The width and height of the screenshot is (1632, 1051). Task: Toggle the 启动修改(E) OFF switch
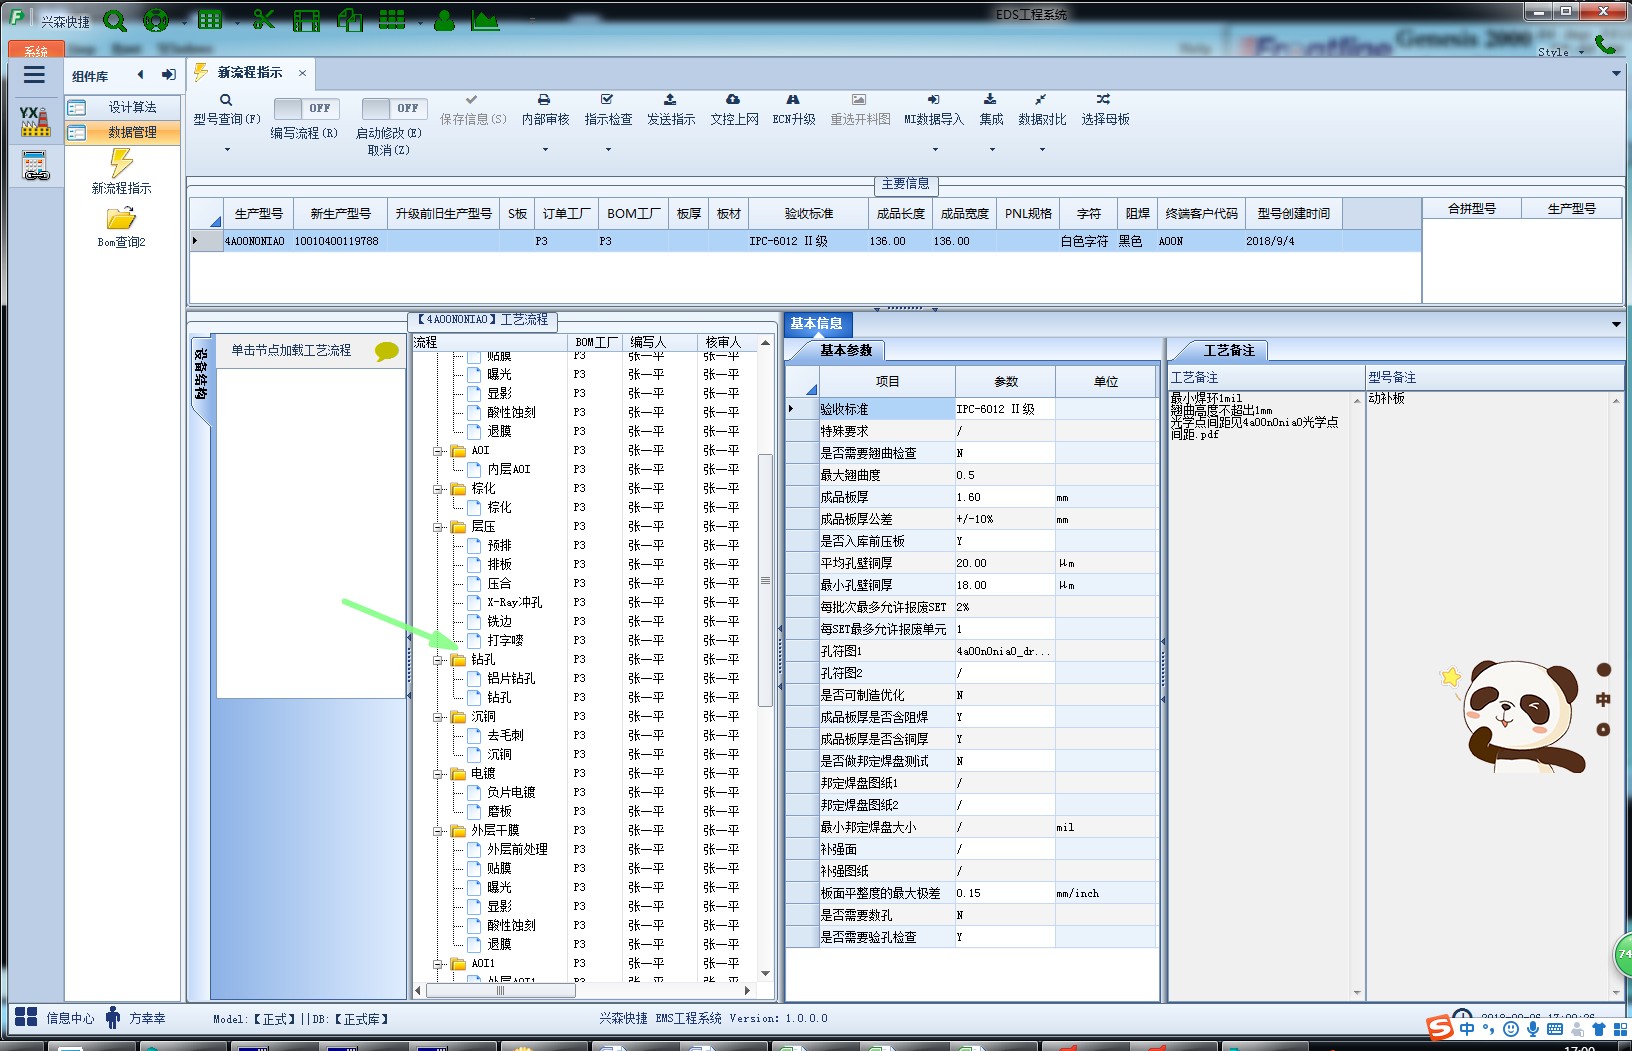(394, 108)
